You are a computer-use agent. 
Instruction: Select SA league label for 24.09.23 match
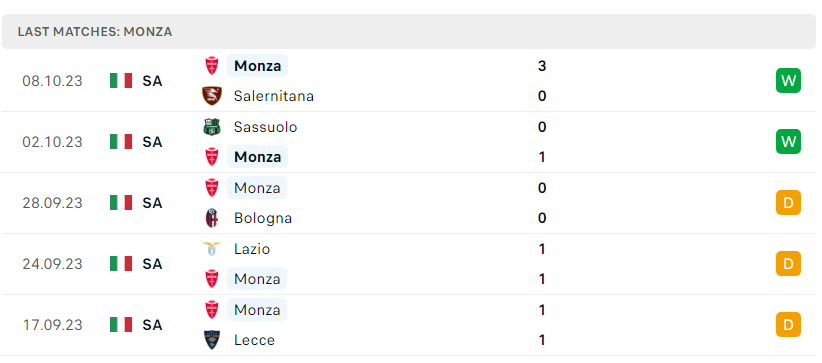[152, 264]
